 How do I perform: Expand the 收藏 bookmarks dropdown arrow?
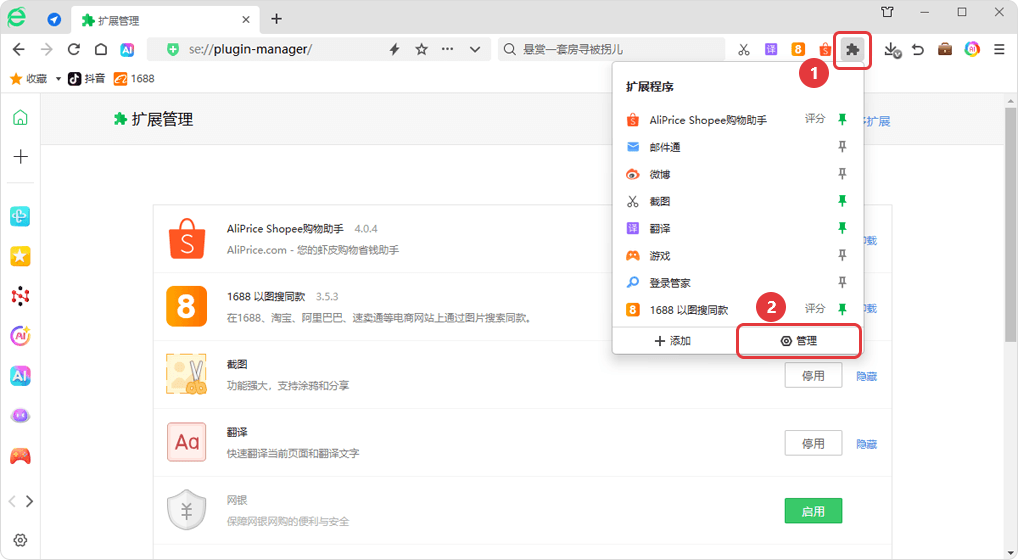(x=58, y=78)
